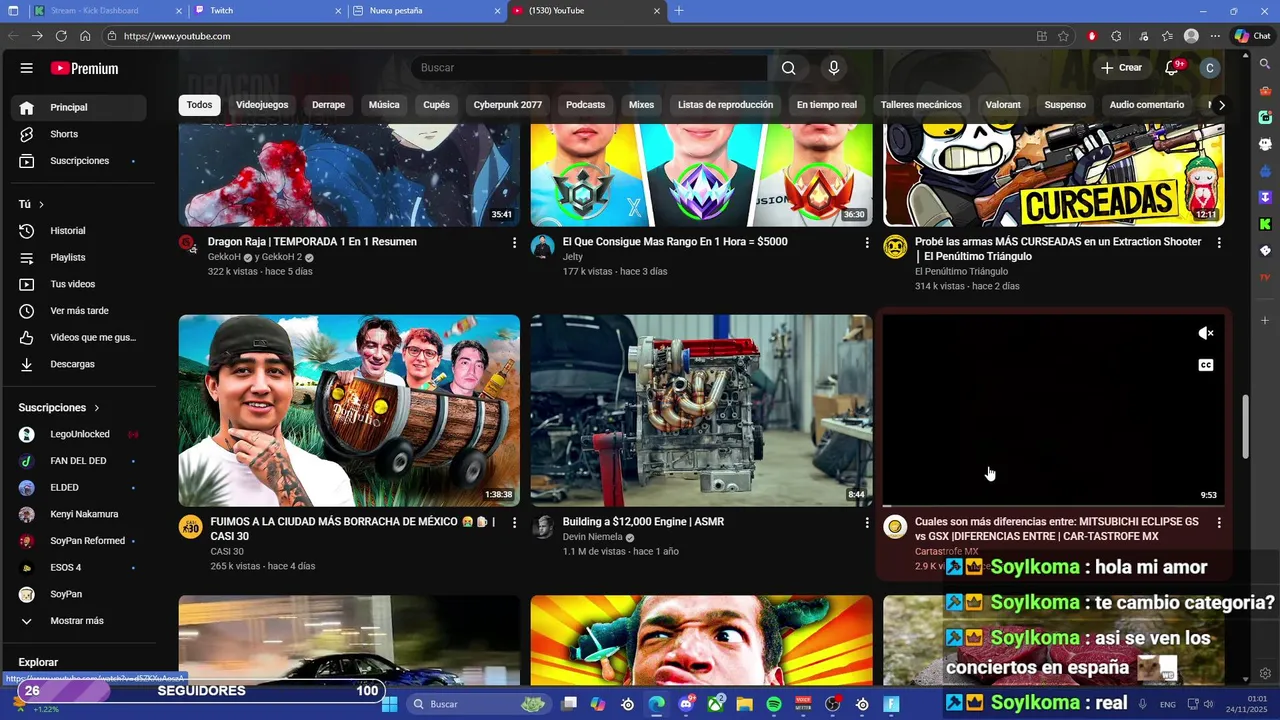This screenshot has width=1280, height=720.
Task: Open CASI 30 channel avatar
Action: (191, 527)
